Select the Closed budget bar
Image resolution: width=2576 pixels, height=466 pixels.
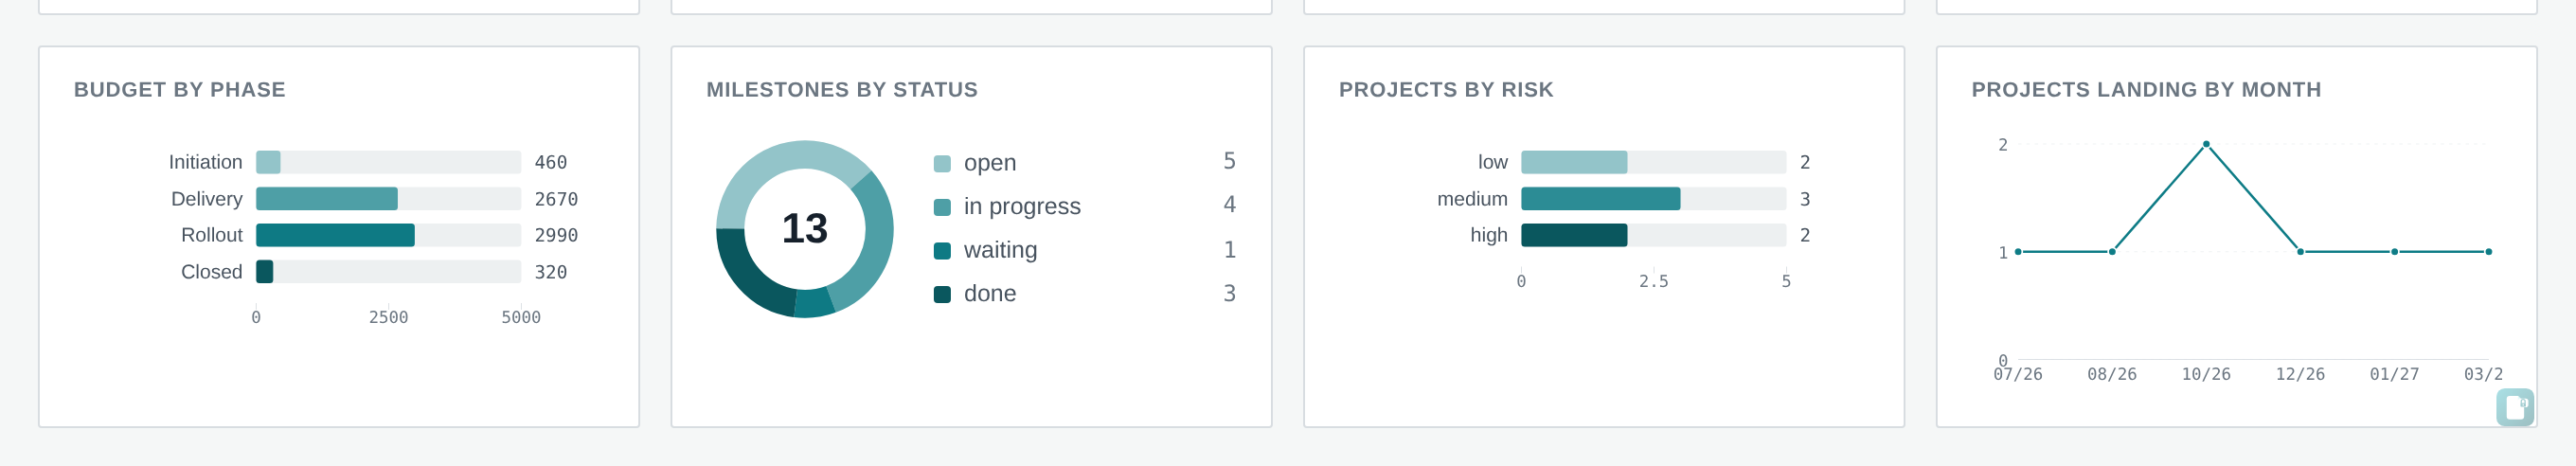click(264, 272)
